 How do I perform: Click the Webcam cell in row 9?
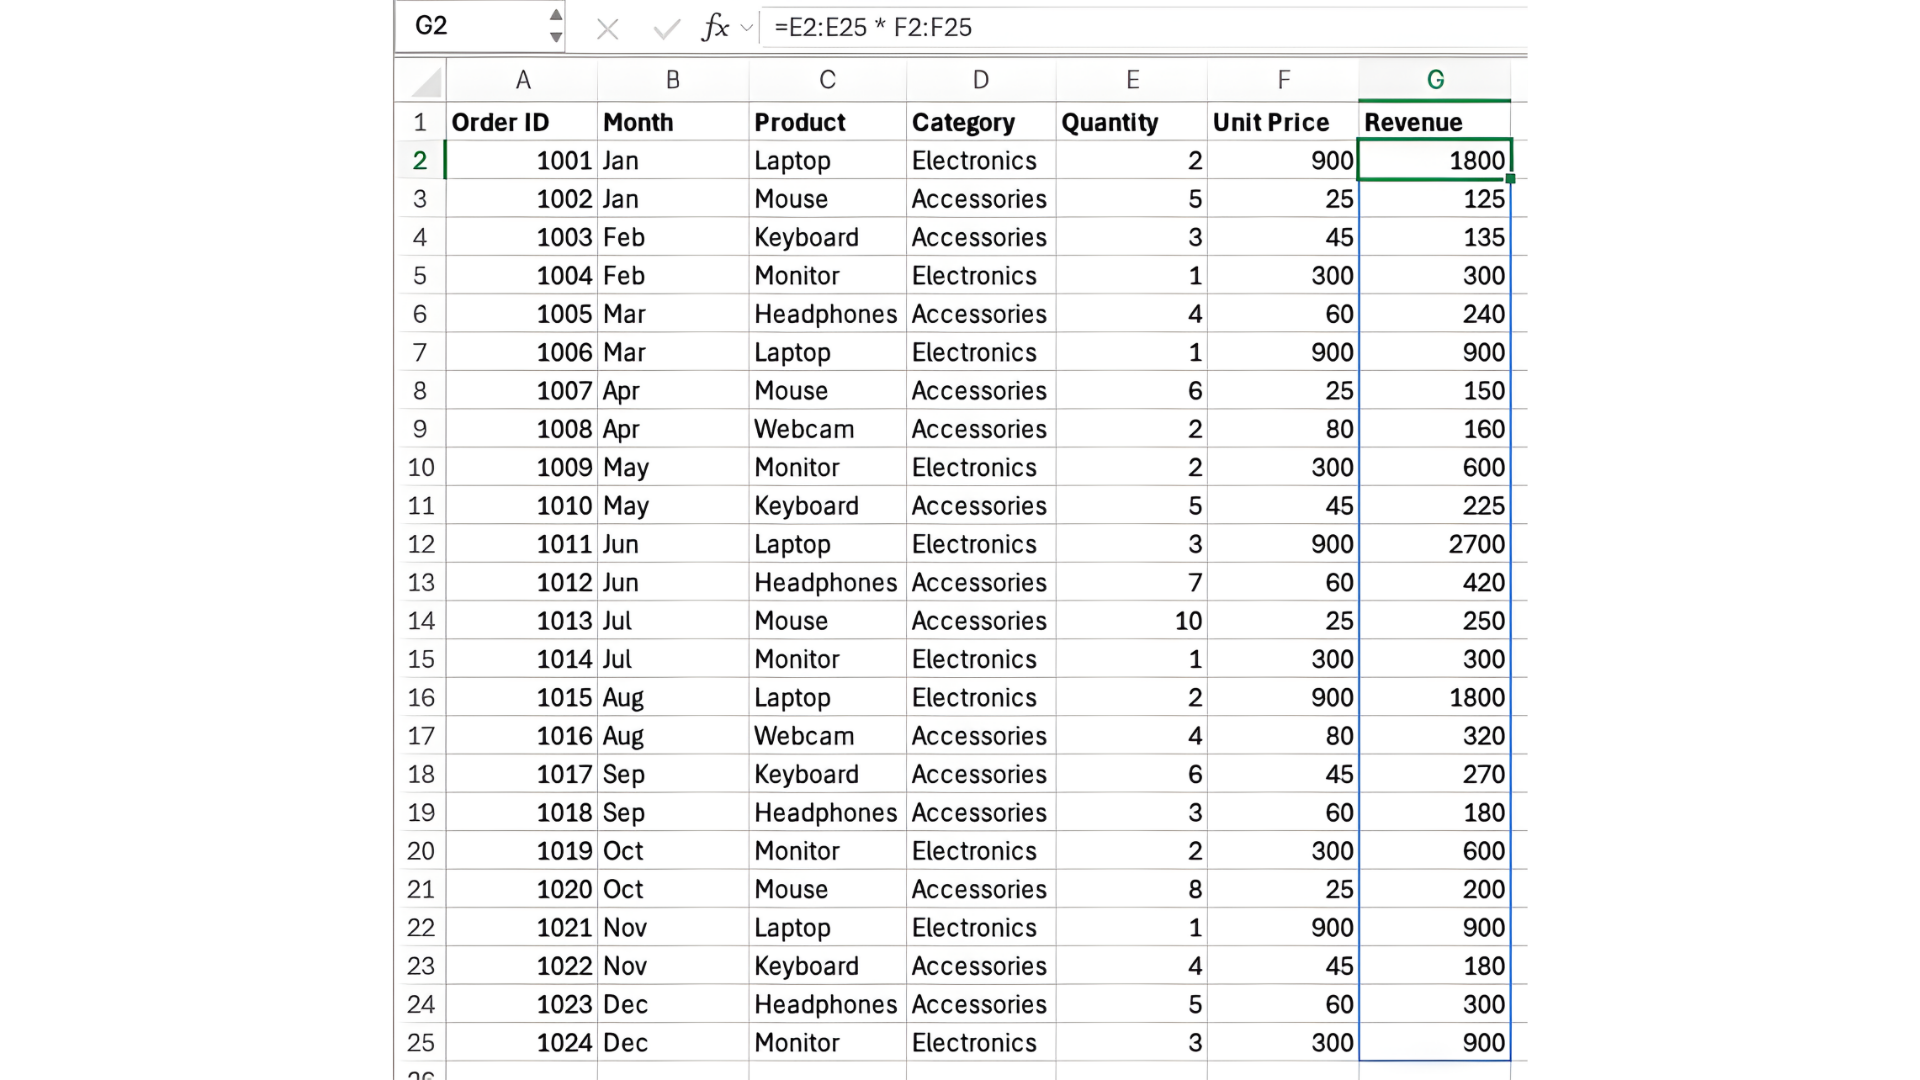coord(826,429)
